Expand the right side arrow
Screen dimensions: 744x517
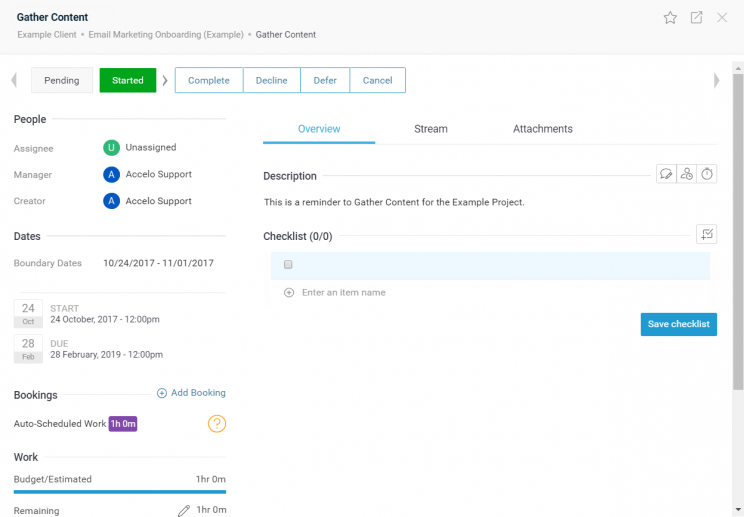716,80
